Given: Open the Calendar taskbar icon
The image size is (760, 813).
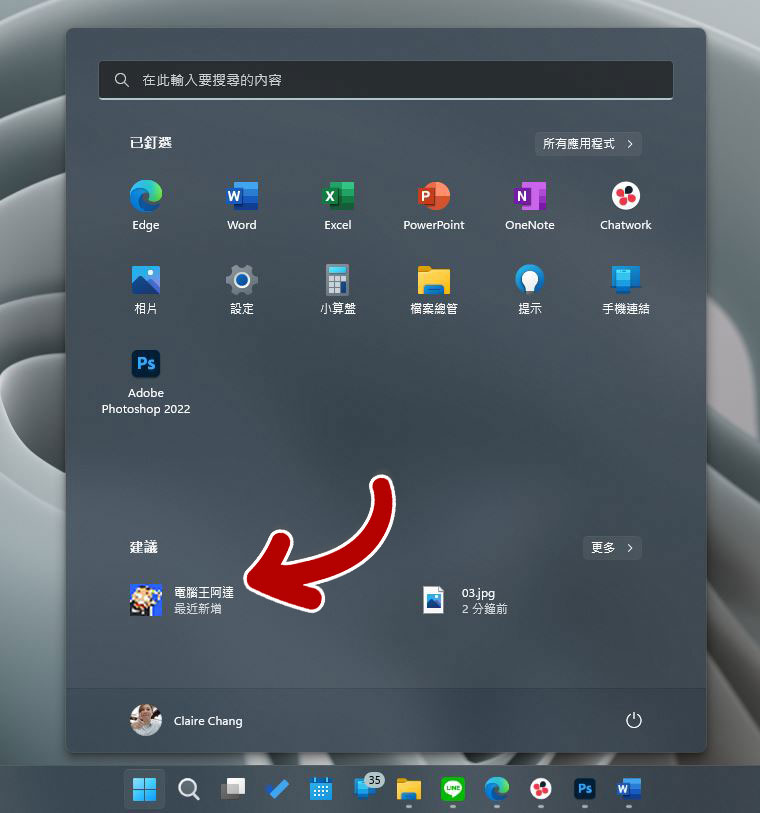Looking at the screenshot, I should pyautogui.click(x=321, y=789).
